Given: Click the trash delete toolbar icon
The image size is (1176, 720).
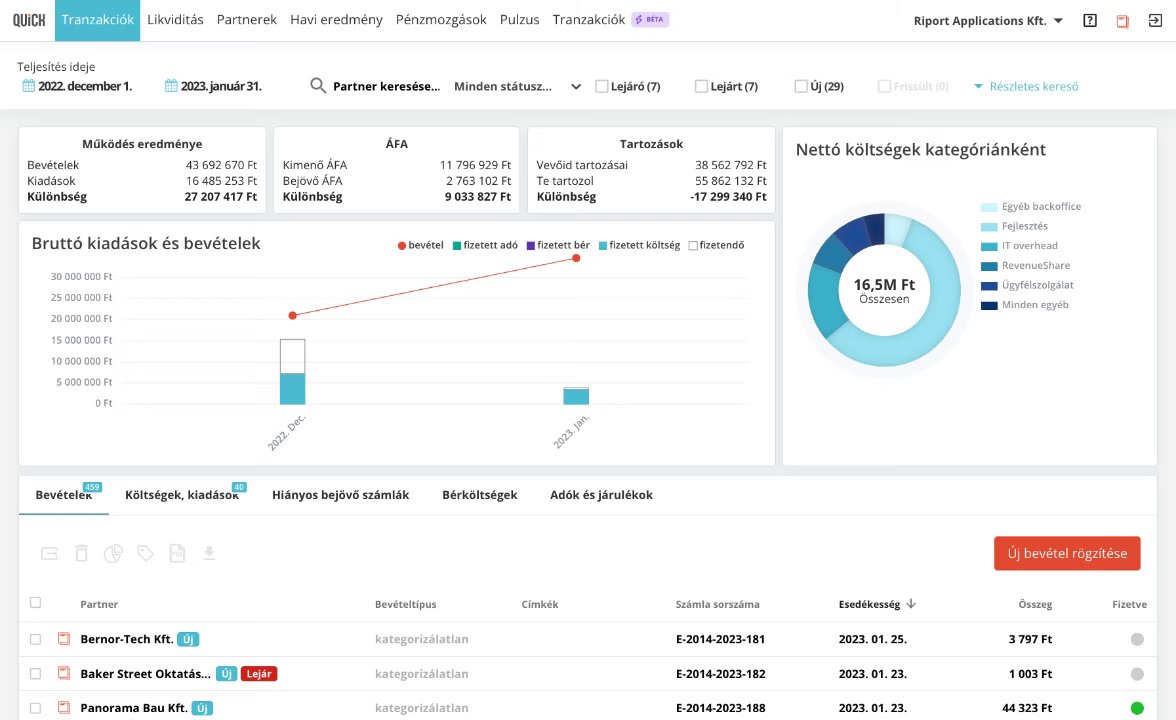Looking at the screenshot, I should (x=82, y=554).
